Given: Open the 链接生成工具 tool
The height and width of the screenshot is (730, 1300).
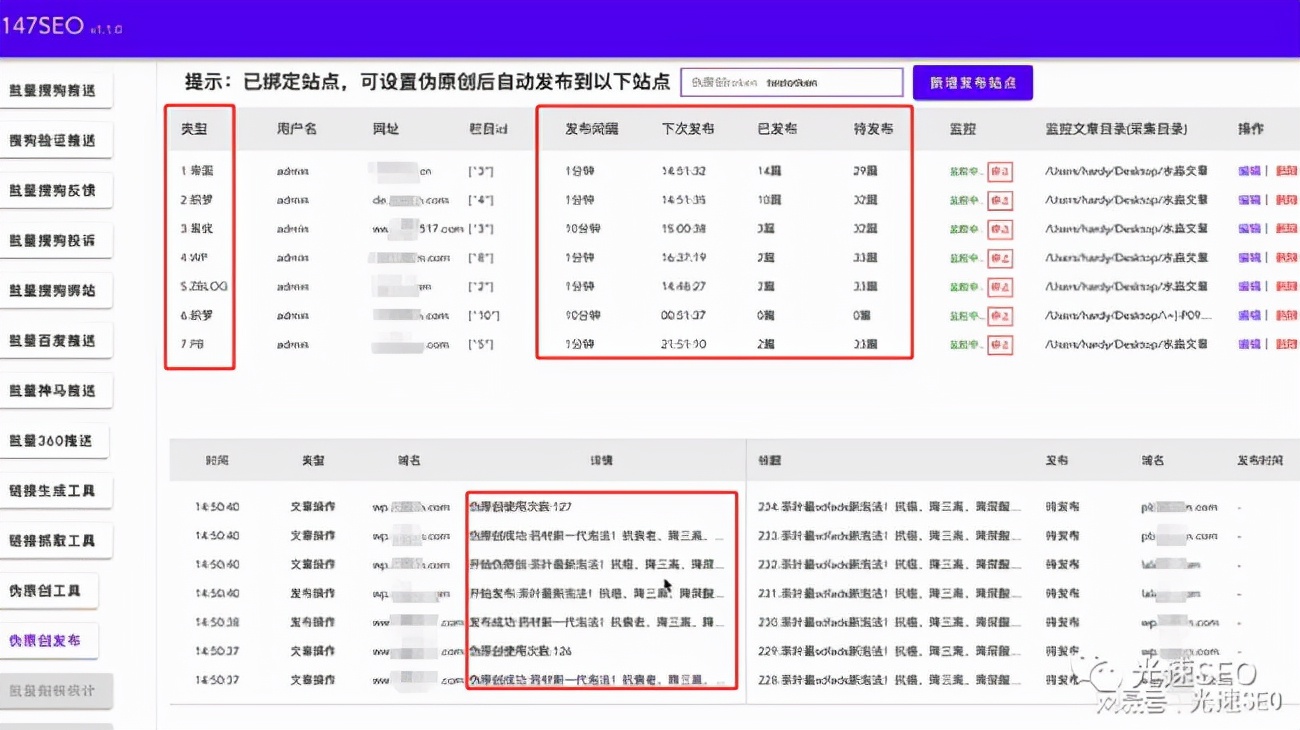Looking at the screenshot, I should pos(52,490).
